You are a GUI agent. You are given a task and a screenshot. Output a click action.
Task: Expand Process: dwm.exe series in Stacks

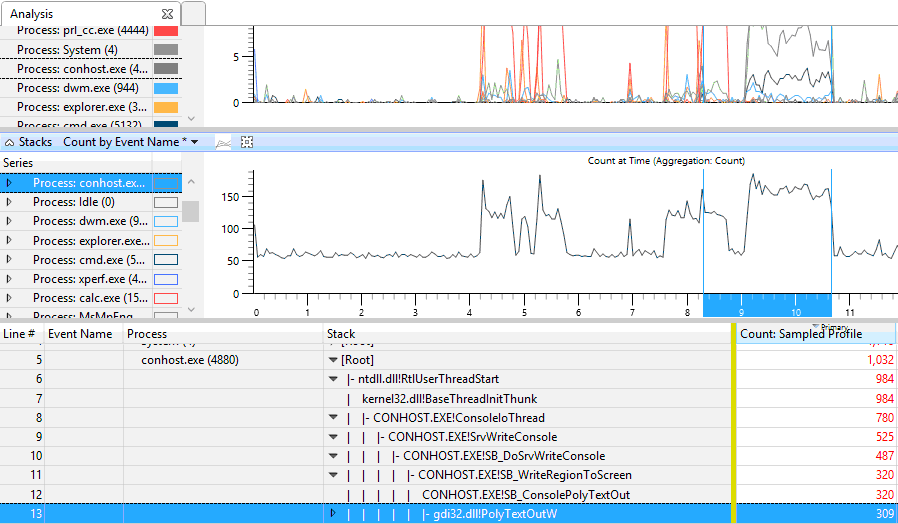coord(9,220)
